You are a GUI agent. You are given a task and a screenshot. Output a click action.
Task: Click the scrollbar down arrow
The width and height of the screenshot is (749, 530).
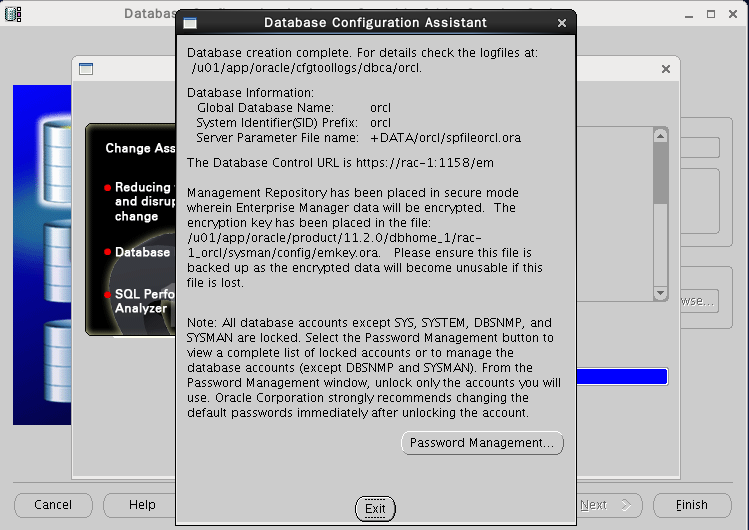[x=660, y=293]
